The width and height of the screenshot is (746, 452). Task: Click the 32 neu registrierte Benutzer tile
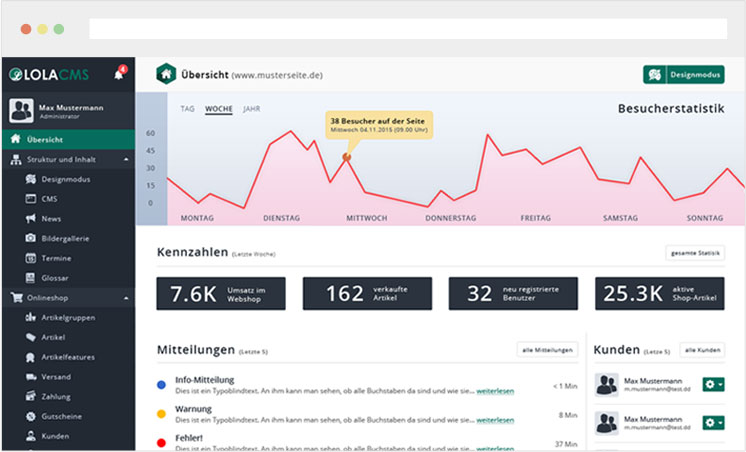513,294
